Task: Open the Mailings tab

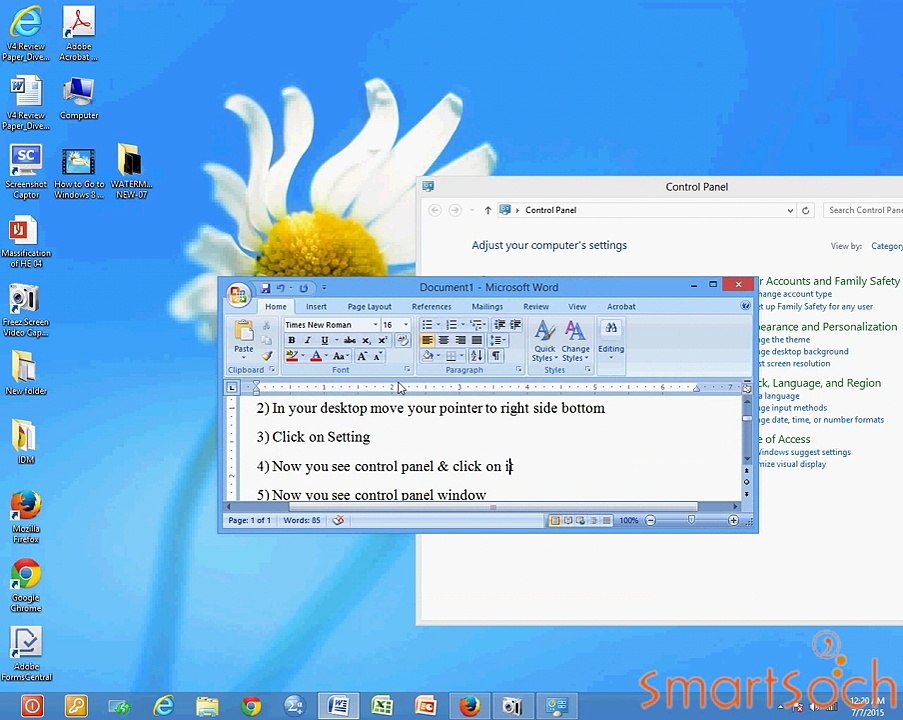Action: [487, 306]
